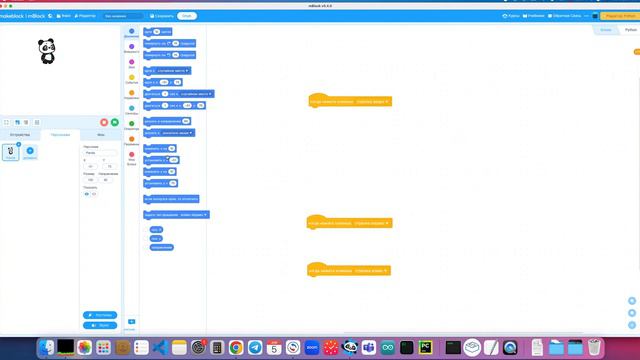Click the add sprite plus button
This screenshot has width=640, height=360.
click(30, 151)
